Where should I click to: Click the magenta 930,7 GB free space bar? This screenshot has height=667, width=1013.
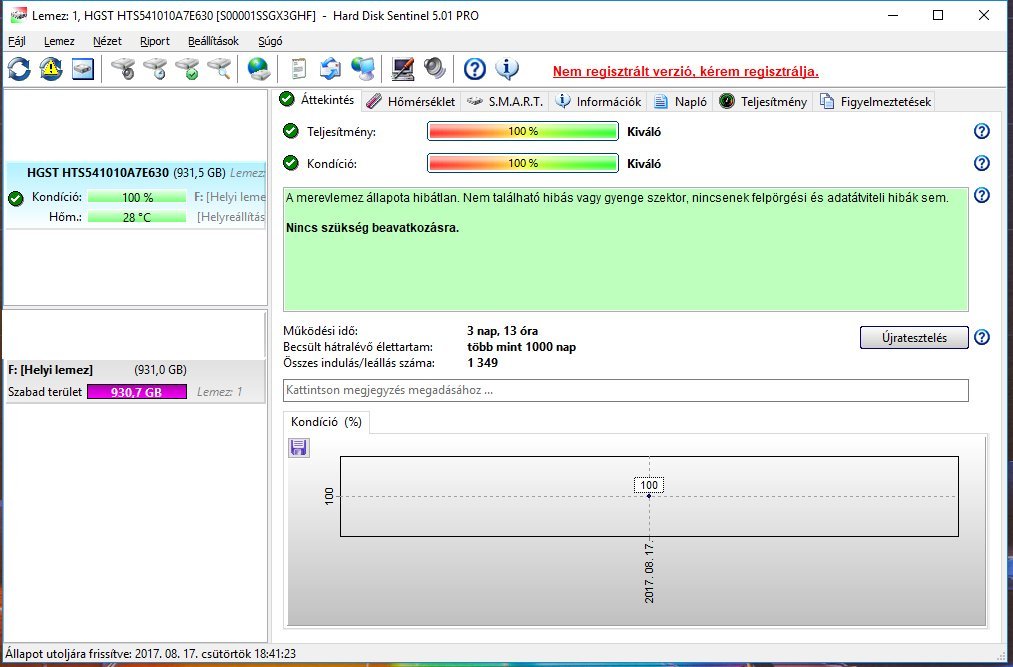(137, 392)
